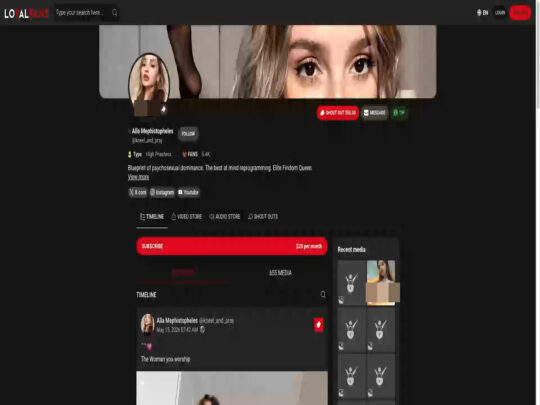Open the EN language selector
The width and height of the screenshot is (540, 405).
click(482, 13)
